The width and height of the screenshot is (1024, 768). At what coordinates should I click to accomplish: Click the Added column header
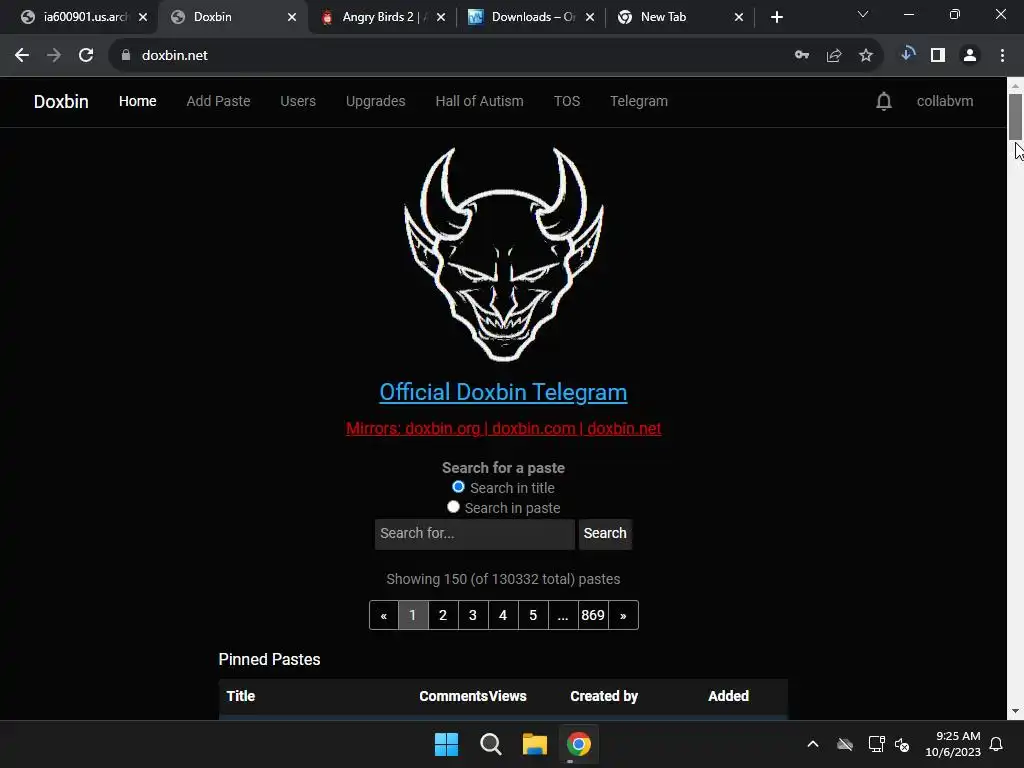728,696
